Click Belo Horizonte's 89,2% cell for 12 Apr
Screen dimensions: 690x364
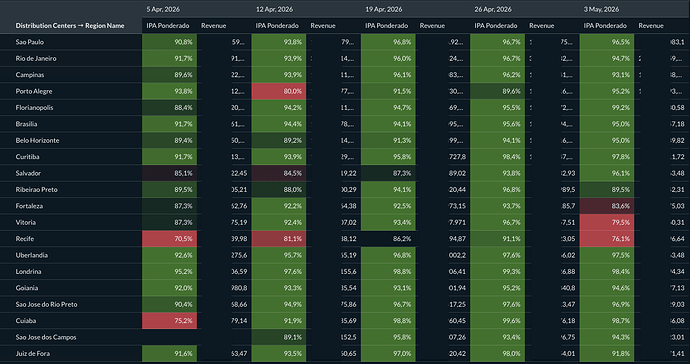[279, 140]
